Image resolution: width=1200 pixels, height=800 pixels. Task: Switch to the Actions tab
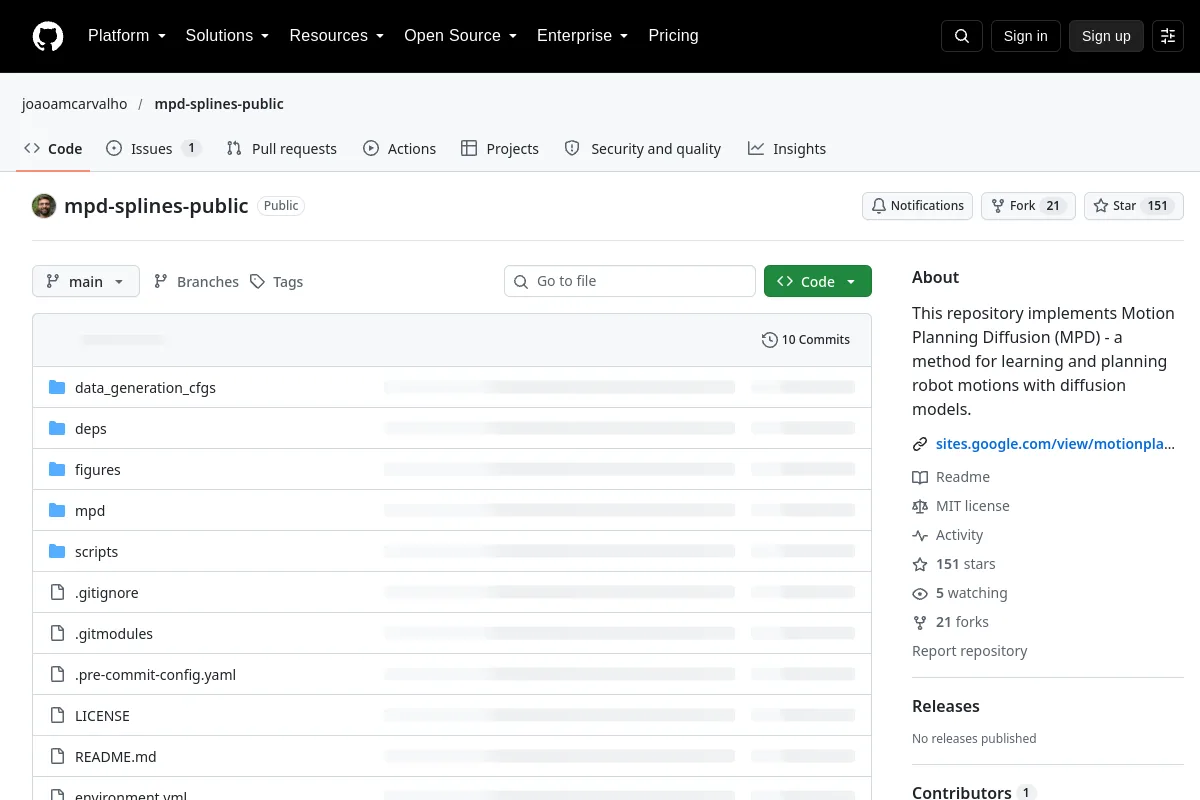400,148
